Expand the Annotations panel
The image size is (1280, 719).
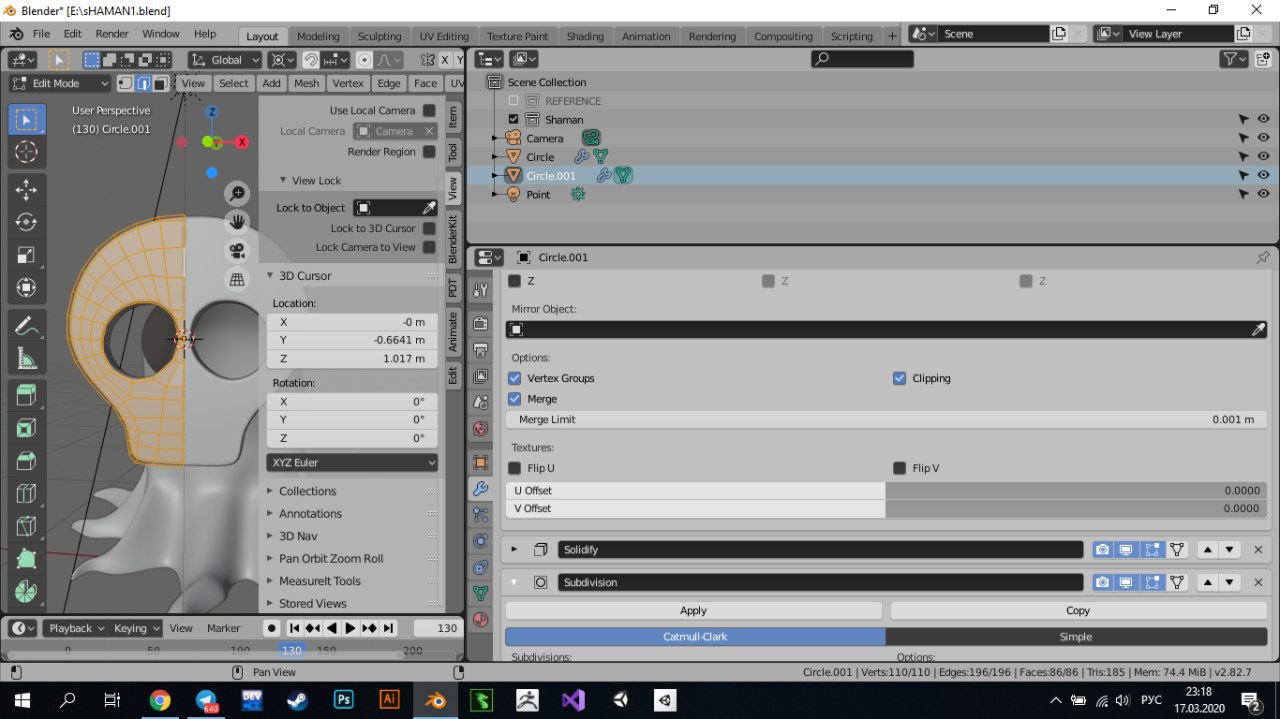coord(270,514)
